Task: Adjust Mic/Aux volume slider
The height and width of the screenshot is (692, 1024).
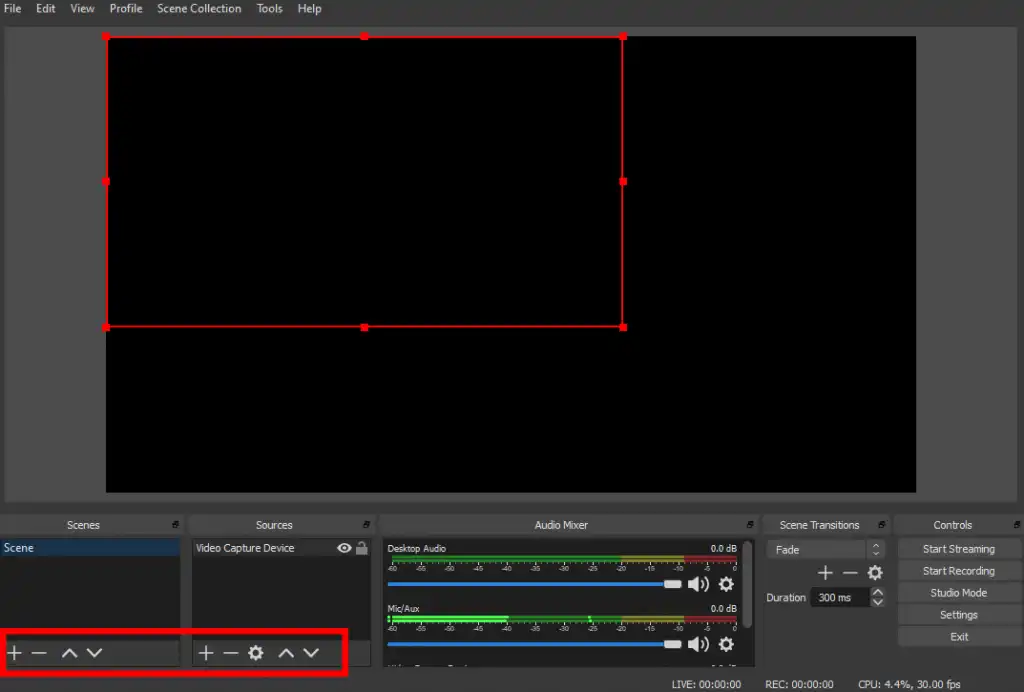Action: pos(534,644)
